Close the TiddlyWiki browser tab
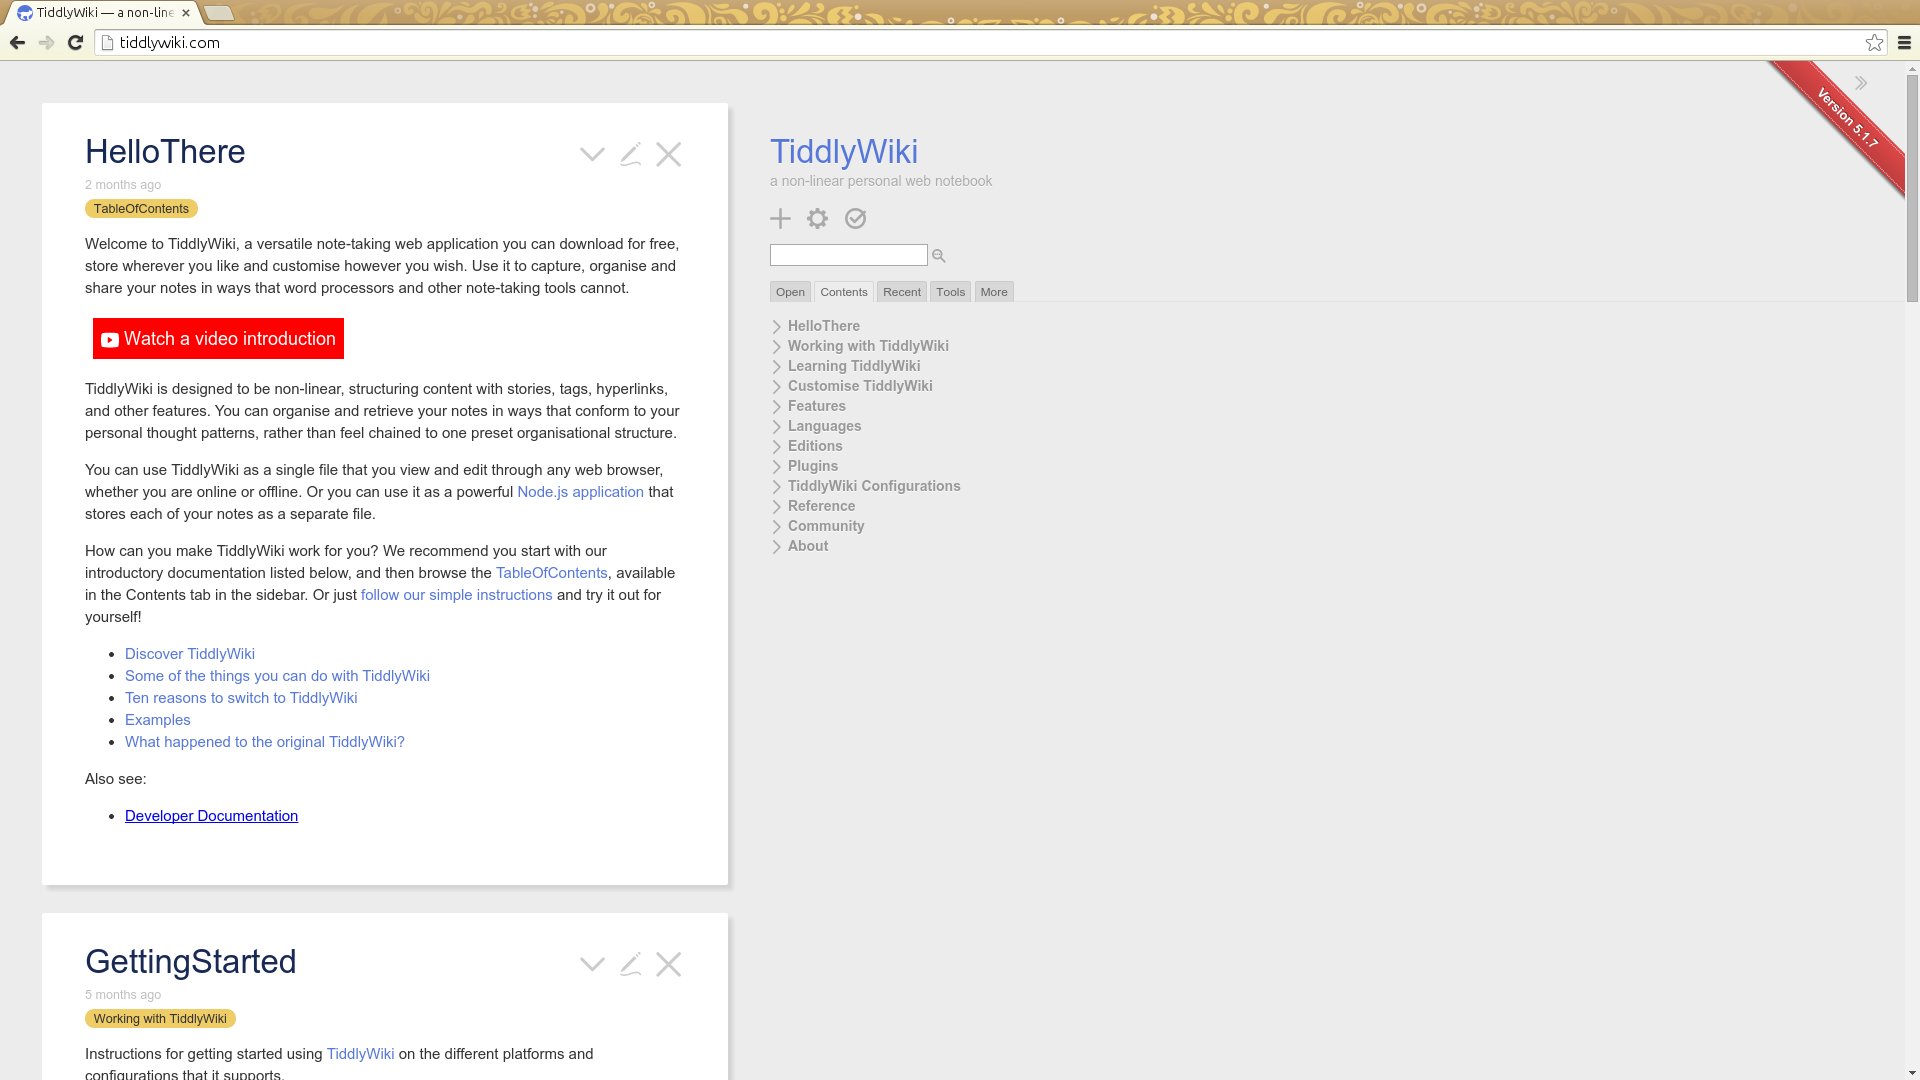 186,13
